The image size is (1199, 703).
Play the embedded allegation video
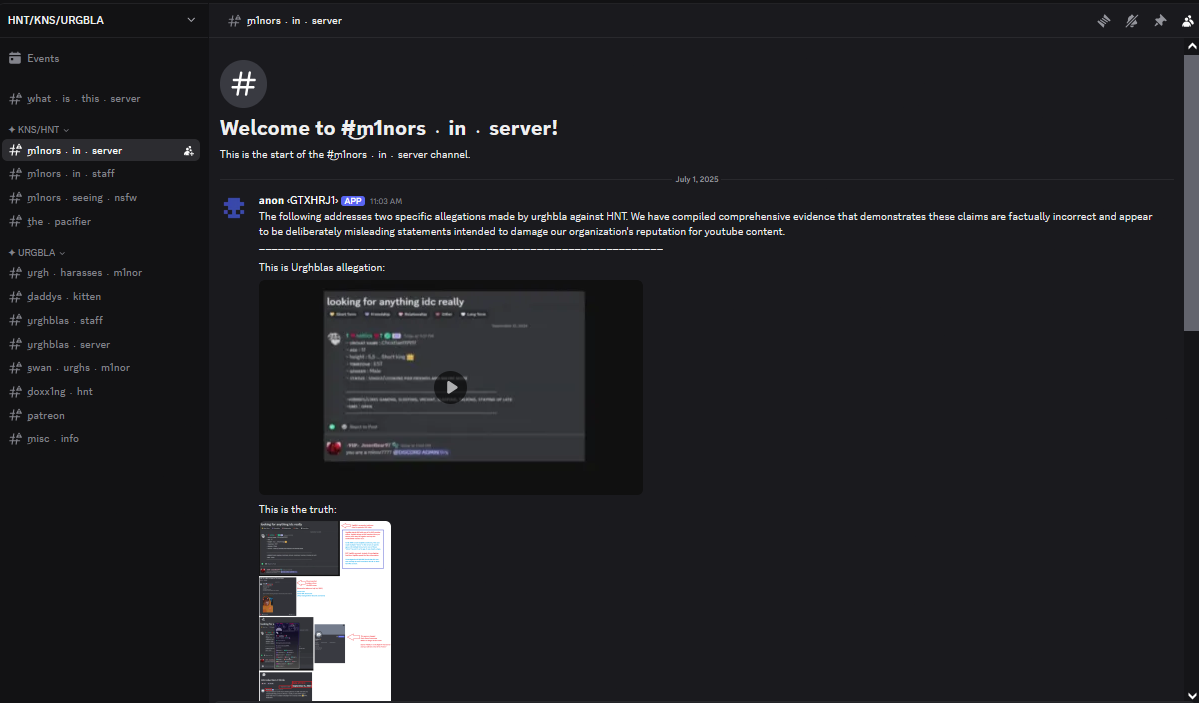point(450,387)
